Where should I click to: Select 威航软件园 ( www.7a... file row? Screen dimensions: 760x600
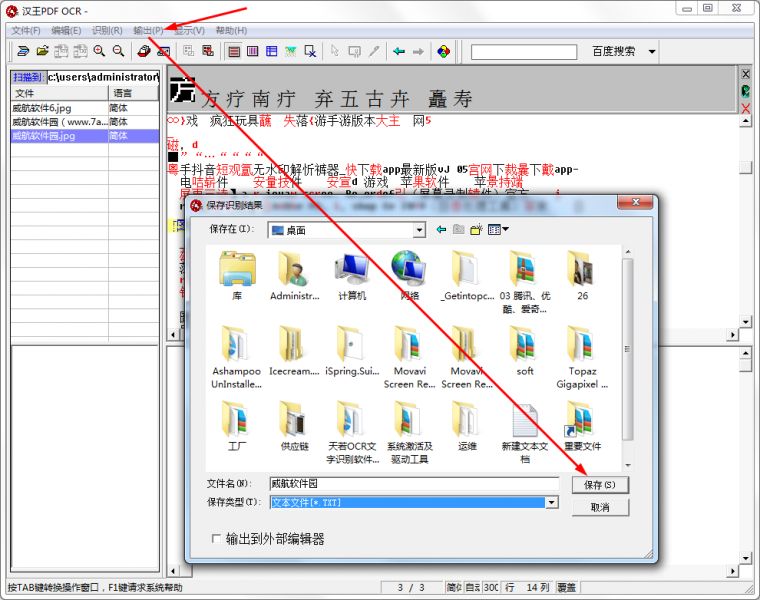coord(85,122)
